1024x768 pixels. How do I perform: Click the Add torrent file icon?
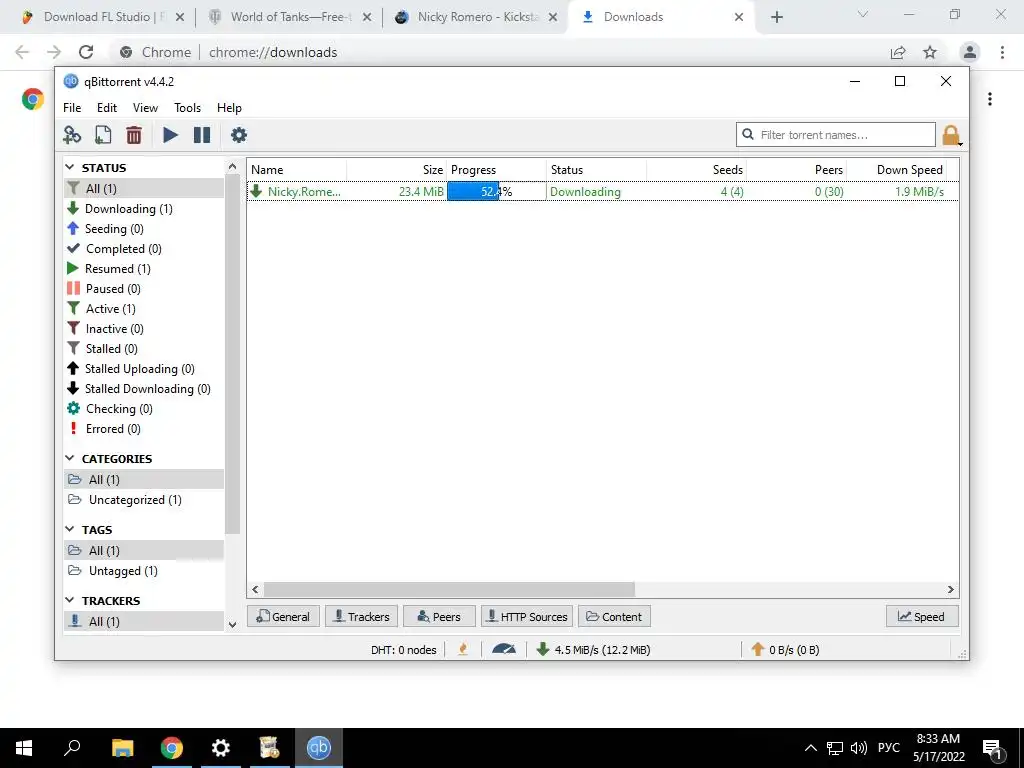[103, 135]
